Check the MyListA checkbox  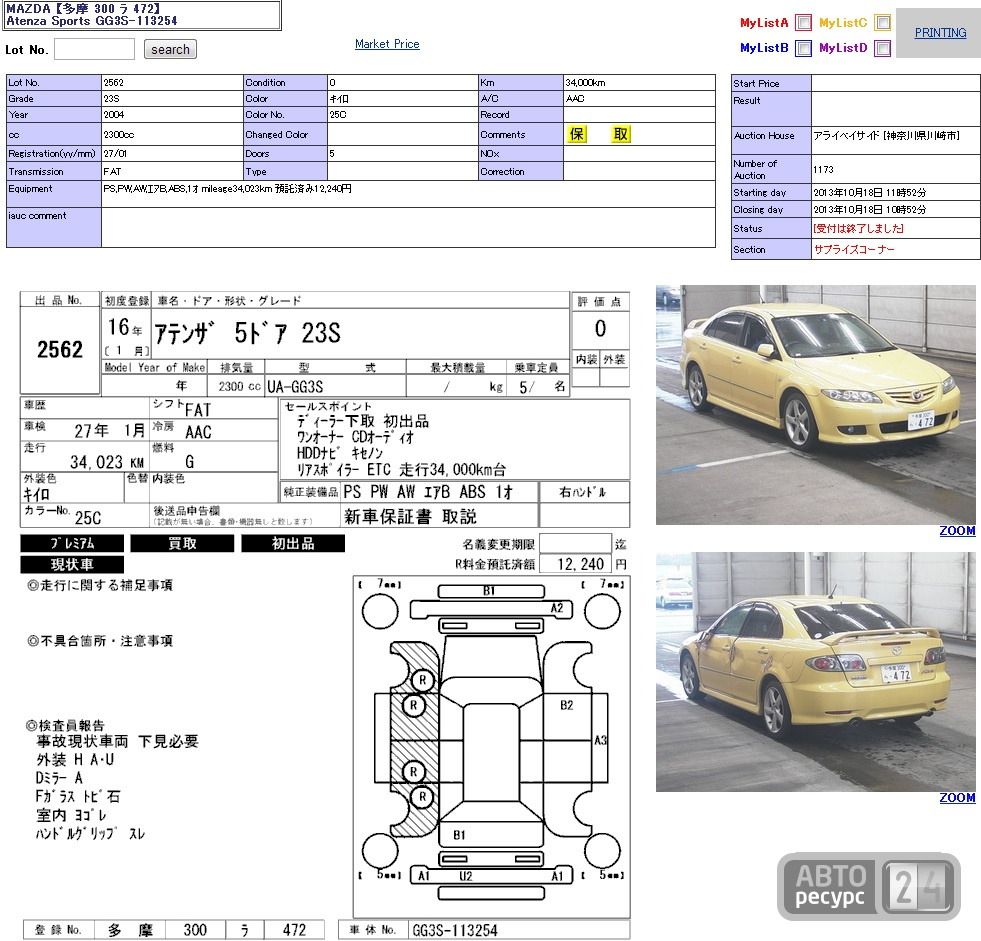(x=803, y=23)
